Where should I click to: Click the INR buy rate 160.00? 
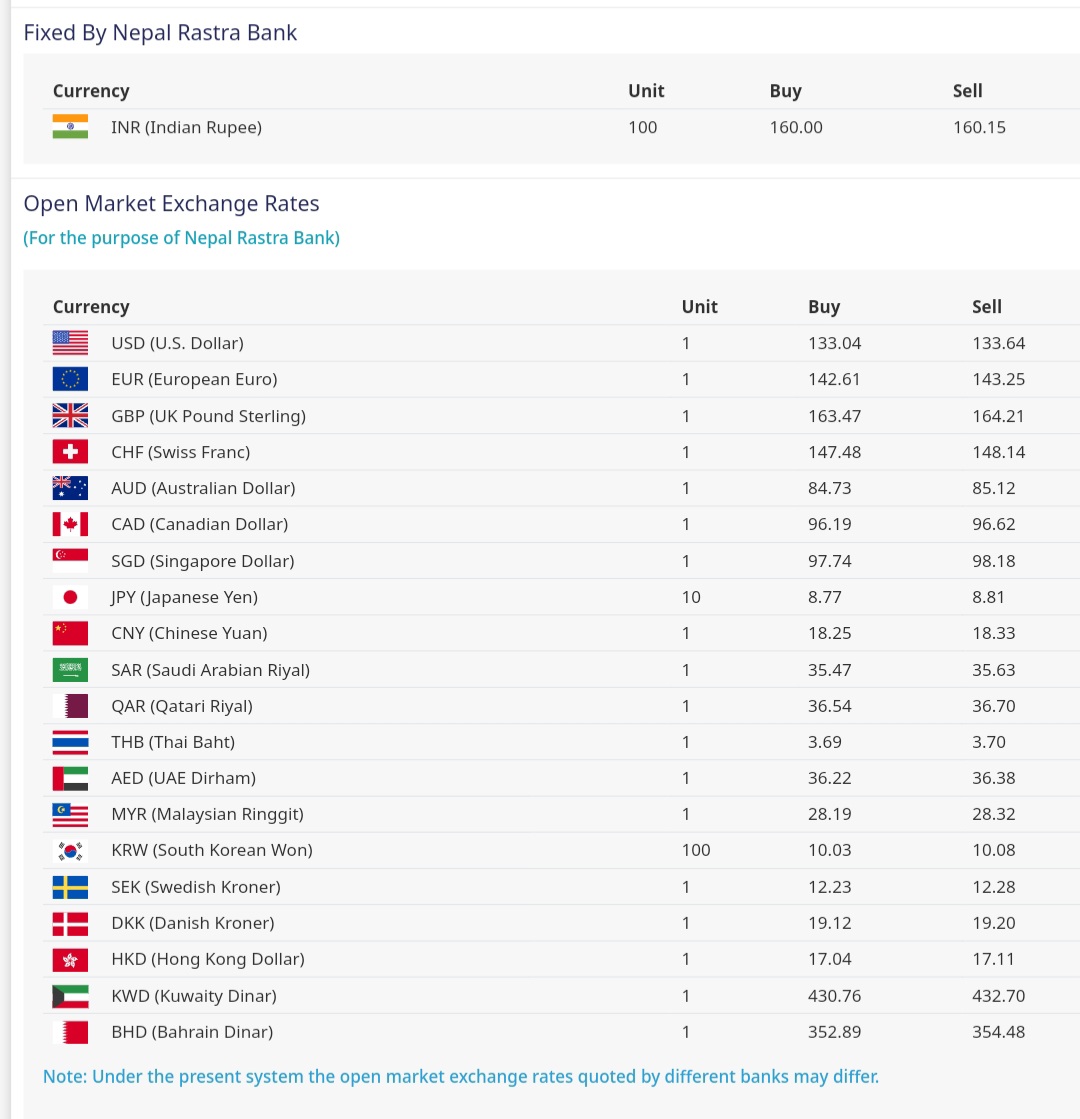[796, 127]
